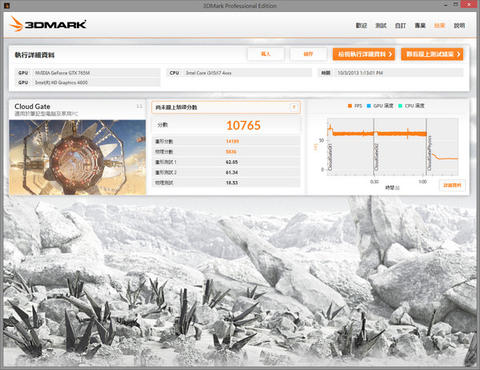Toggle the GPU temperature series in the legend
Image resolution: width=480 pixels, height=370 pixels.
380,106
